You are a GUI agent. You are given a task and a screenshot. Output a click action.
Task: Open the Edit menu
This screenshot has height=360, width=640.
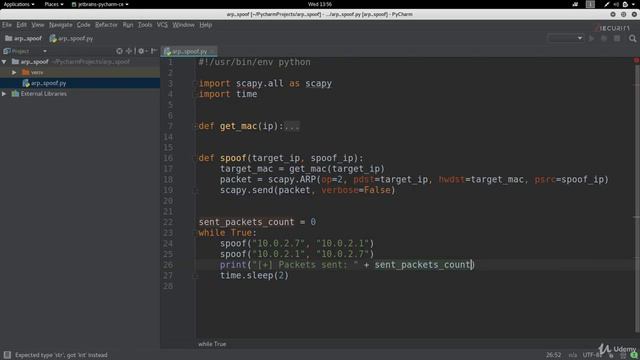pos(22,25)
